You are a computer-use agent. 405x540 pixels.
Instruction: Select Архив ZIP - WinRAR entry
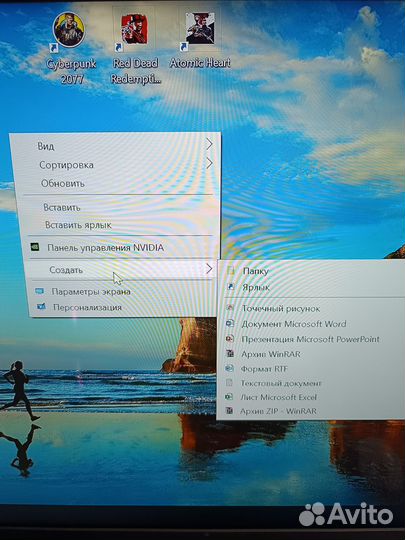click(x=278, y=411)
